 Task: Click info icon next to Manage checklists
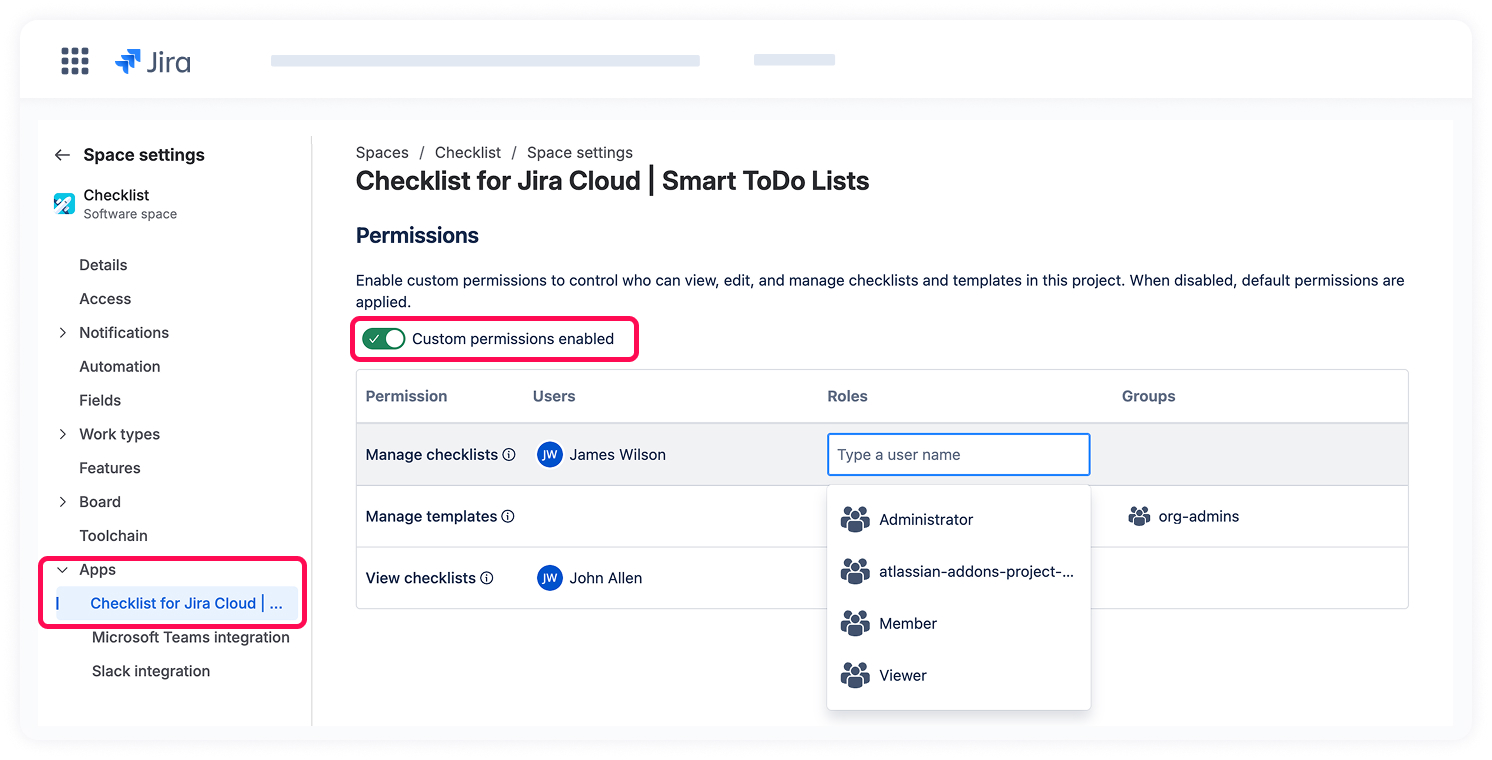pos(509,455)
